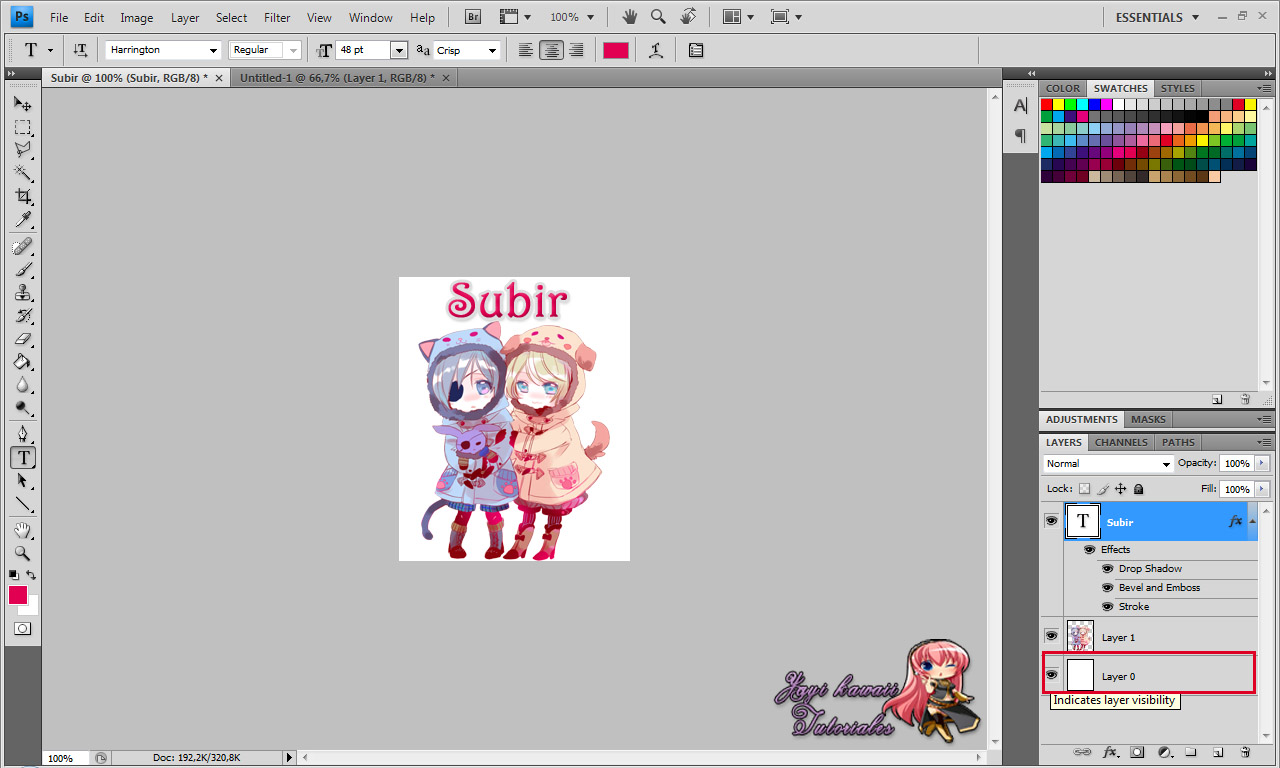Open the font size dropdown
Image resolution: width=1280 pixels, height=768 pixels.
(399, 50)
